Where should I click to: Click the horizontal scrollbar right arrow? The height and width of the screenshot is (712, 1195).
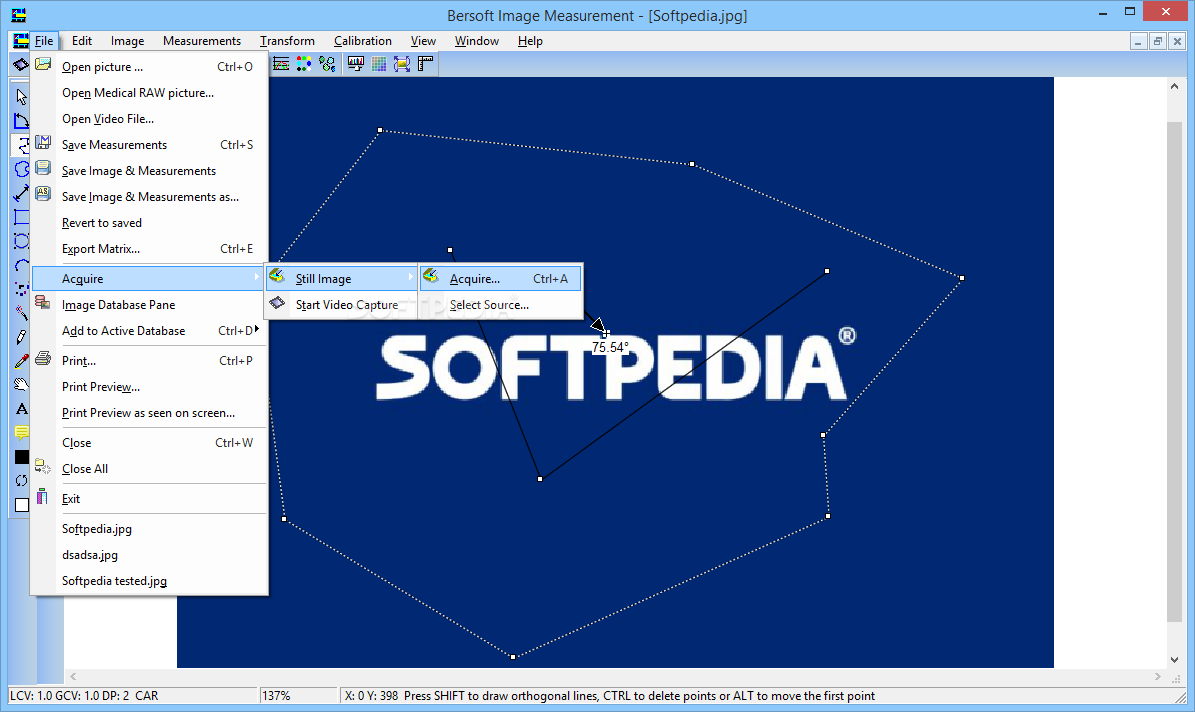[x=1158, y=676]
